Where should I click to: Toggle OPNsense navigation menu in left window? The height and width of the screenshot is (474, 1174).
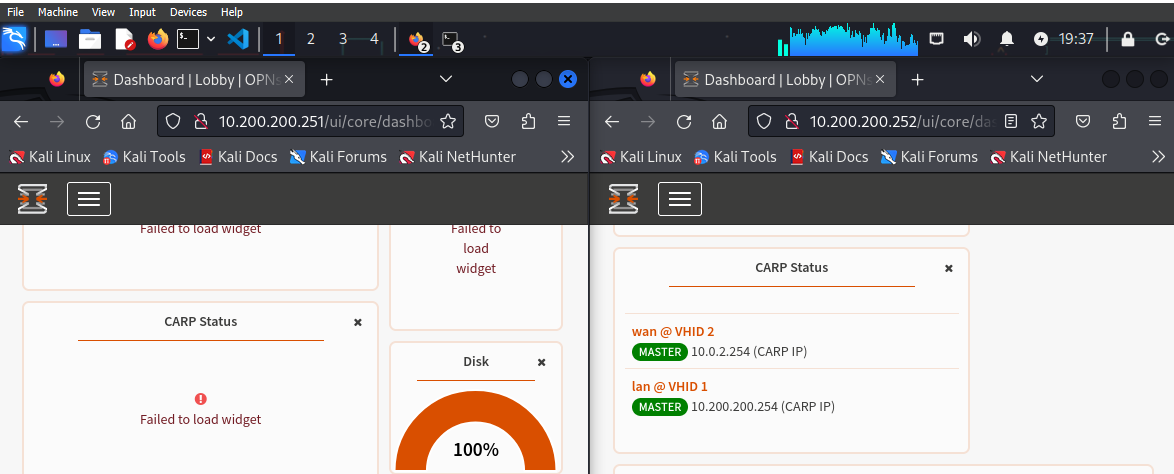coord(89,198)
